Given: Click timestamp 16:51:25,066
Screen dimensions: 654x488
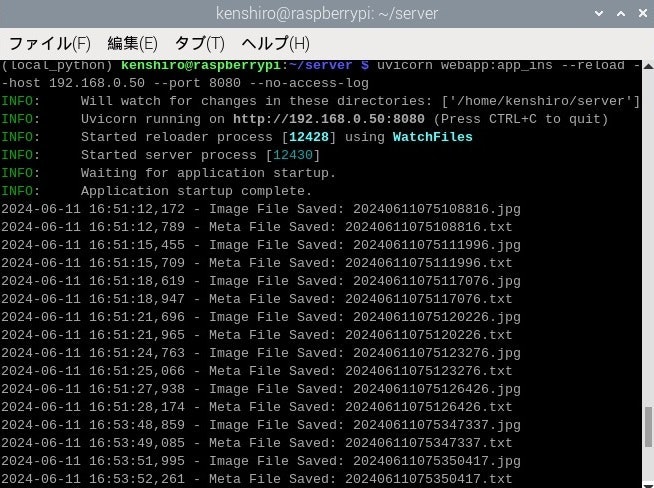Looking at the screenshot, I should (137, 371).
